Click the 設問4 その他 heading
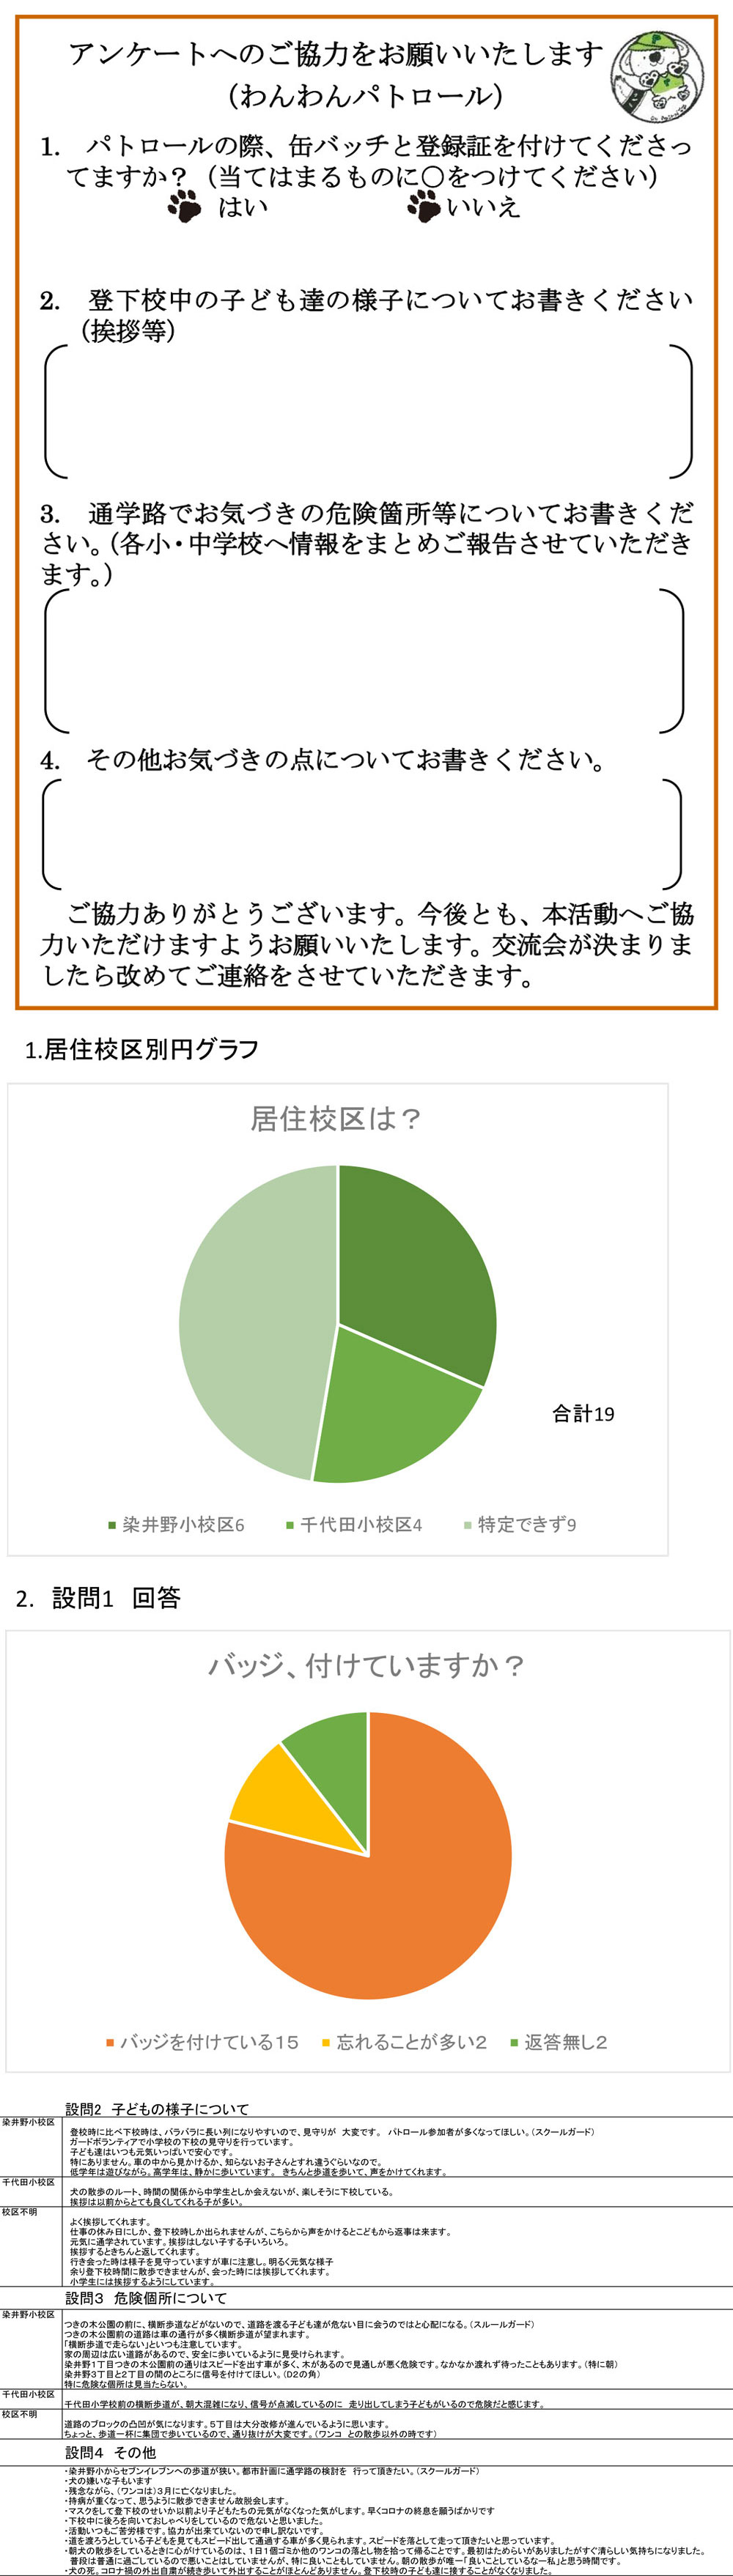This screenshot has width=733, height=2576. [x=111, y=2452]
